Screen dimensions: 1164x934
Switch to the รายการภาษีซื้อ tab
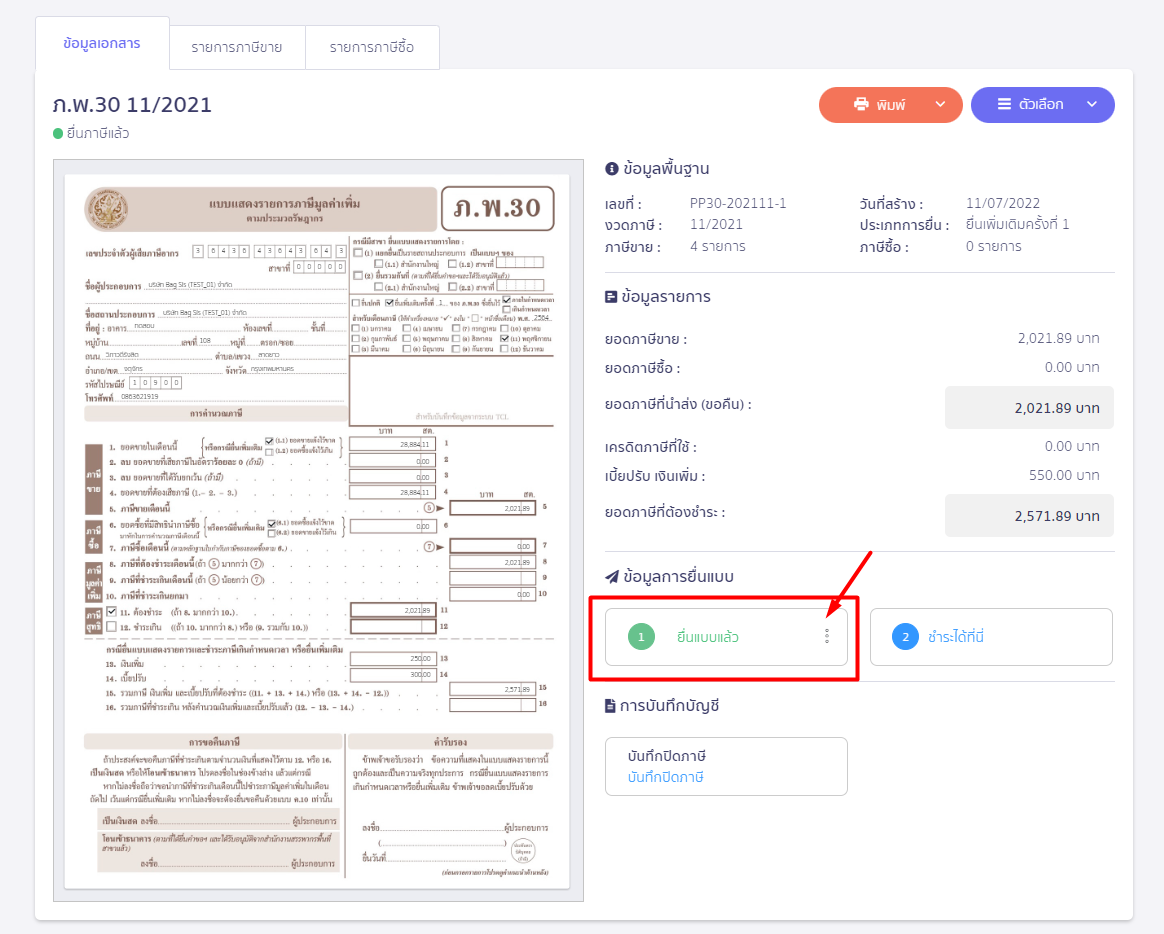371,47
